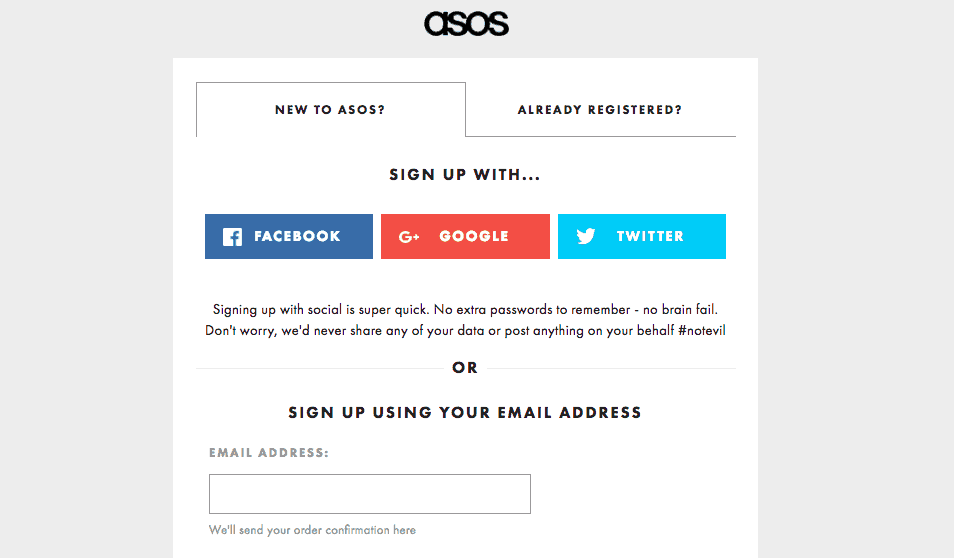Click the 'Don't worry, we'd never share' line

[465, 330]
